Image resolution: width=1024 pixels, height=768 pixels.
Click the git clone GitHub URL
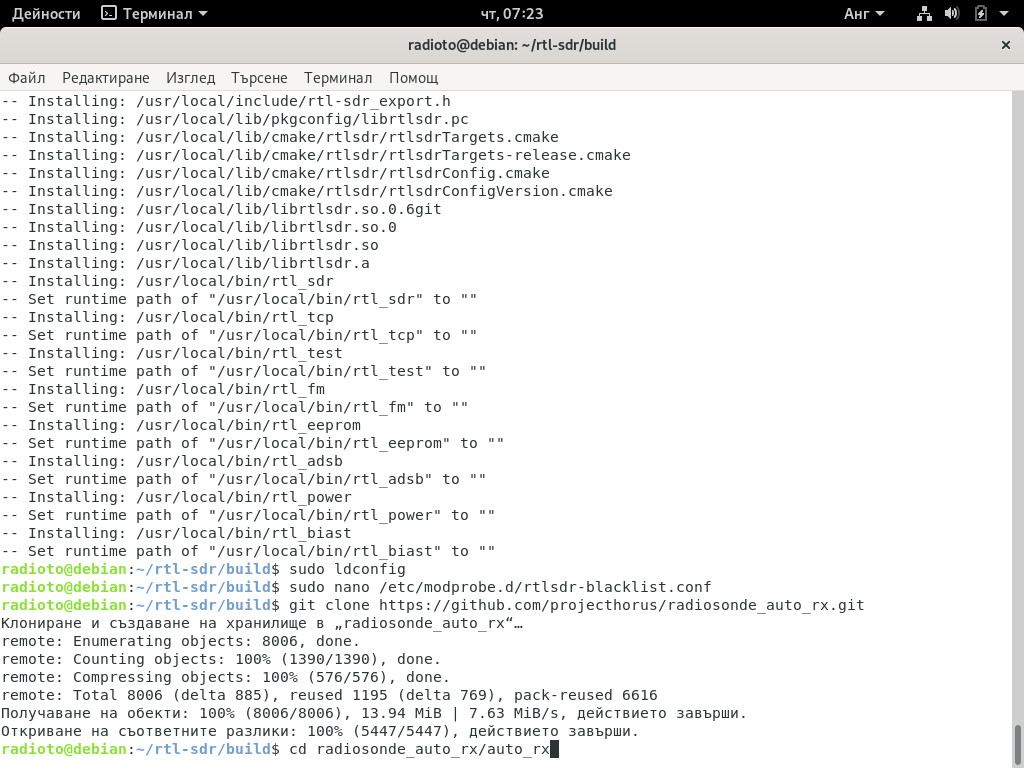pyautogui.click(x=622, y=605)
